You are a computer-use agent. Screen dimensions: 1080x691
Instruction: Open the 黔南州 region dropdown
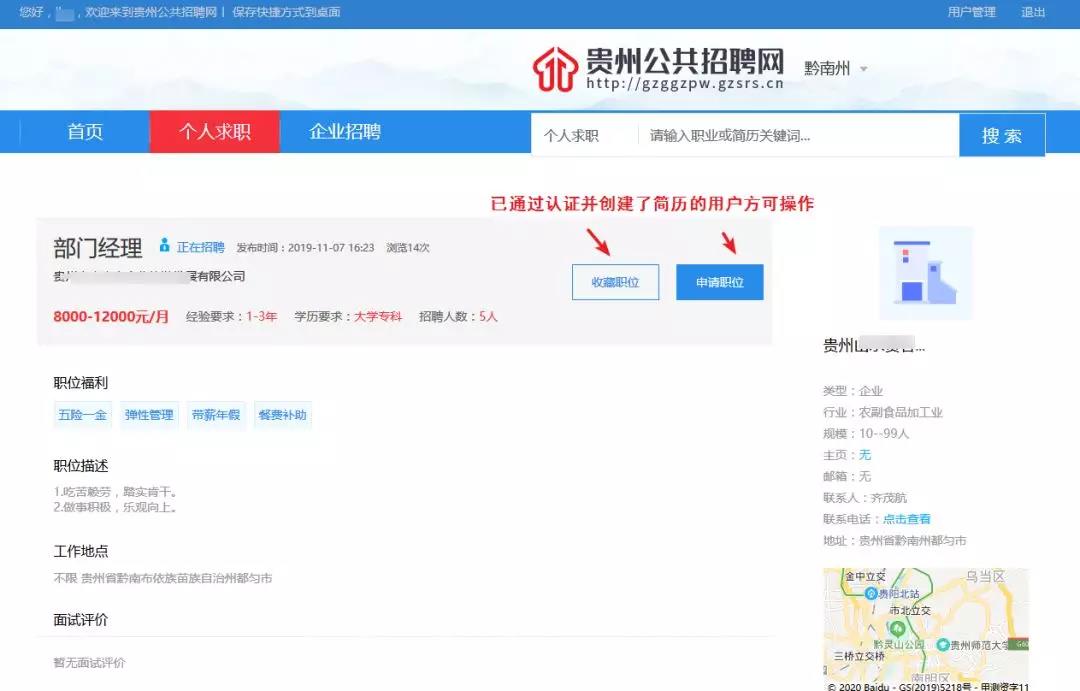(x=833, y=69)
